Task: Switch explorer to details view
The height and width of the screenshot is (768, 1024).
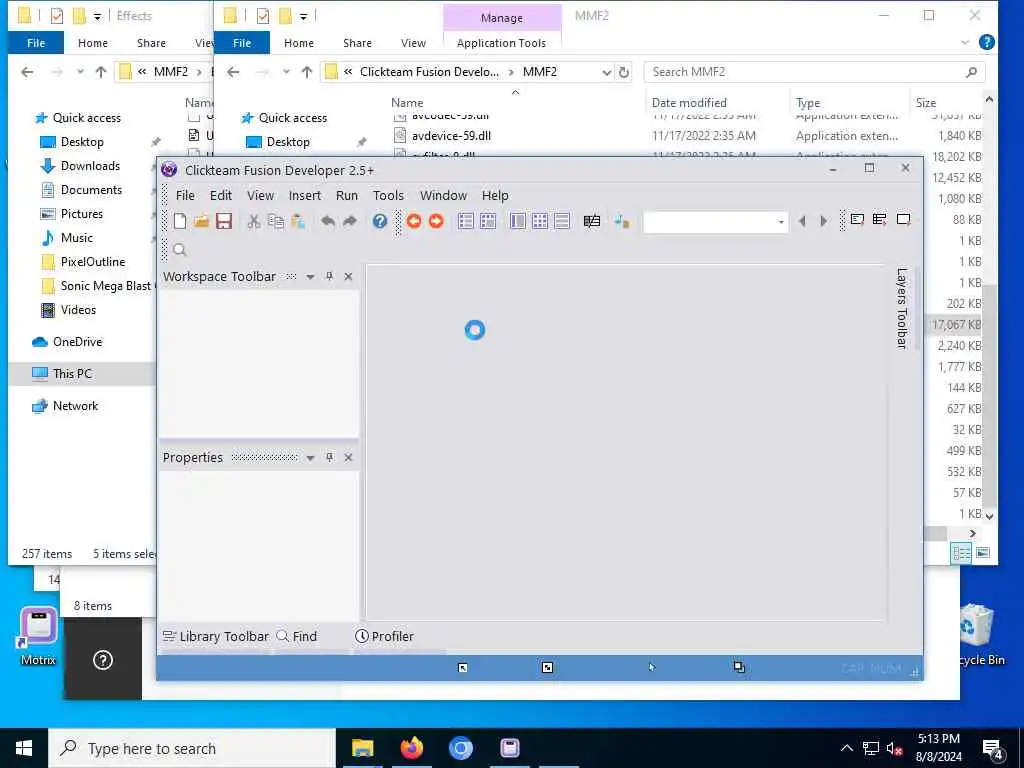Action: [x=961, y=552]
